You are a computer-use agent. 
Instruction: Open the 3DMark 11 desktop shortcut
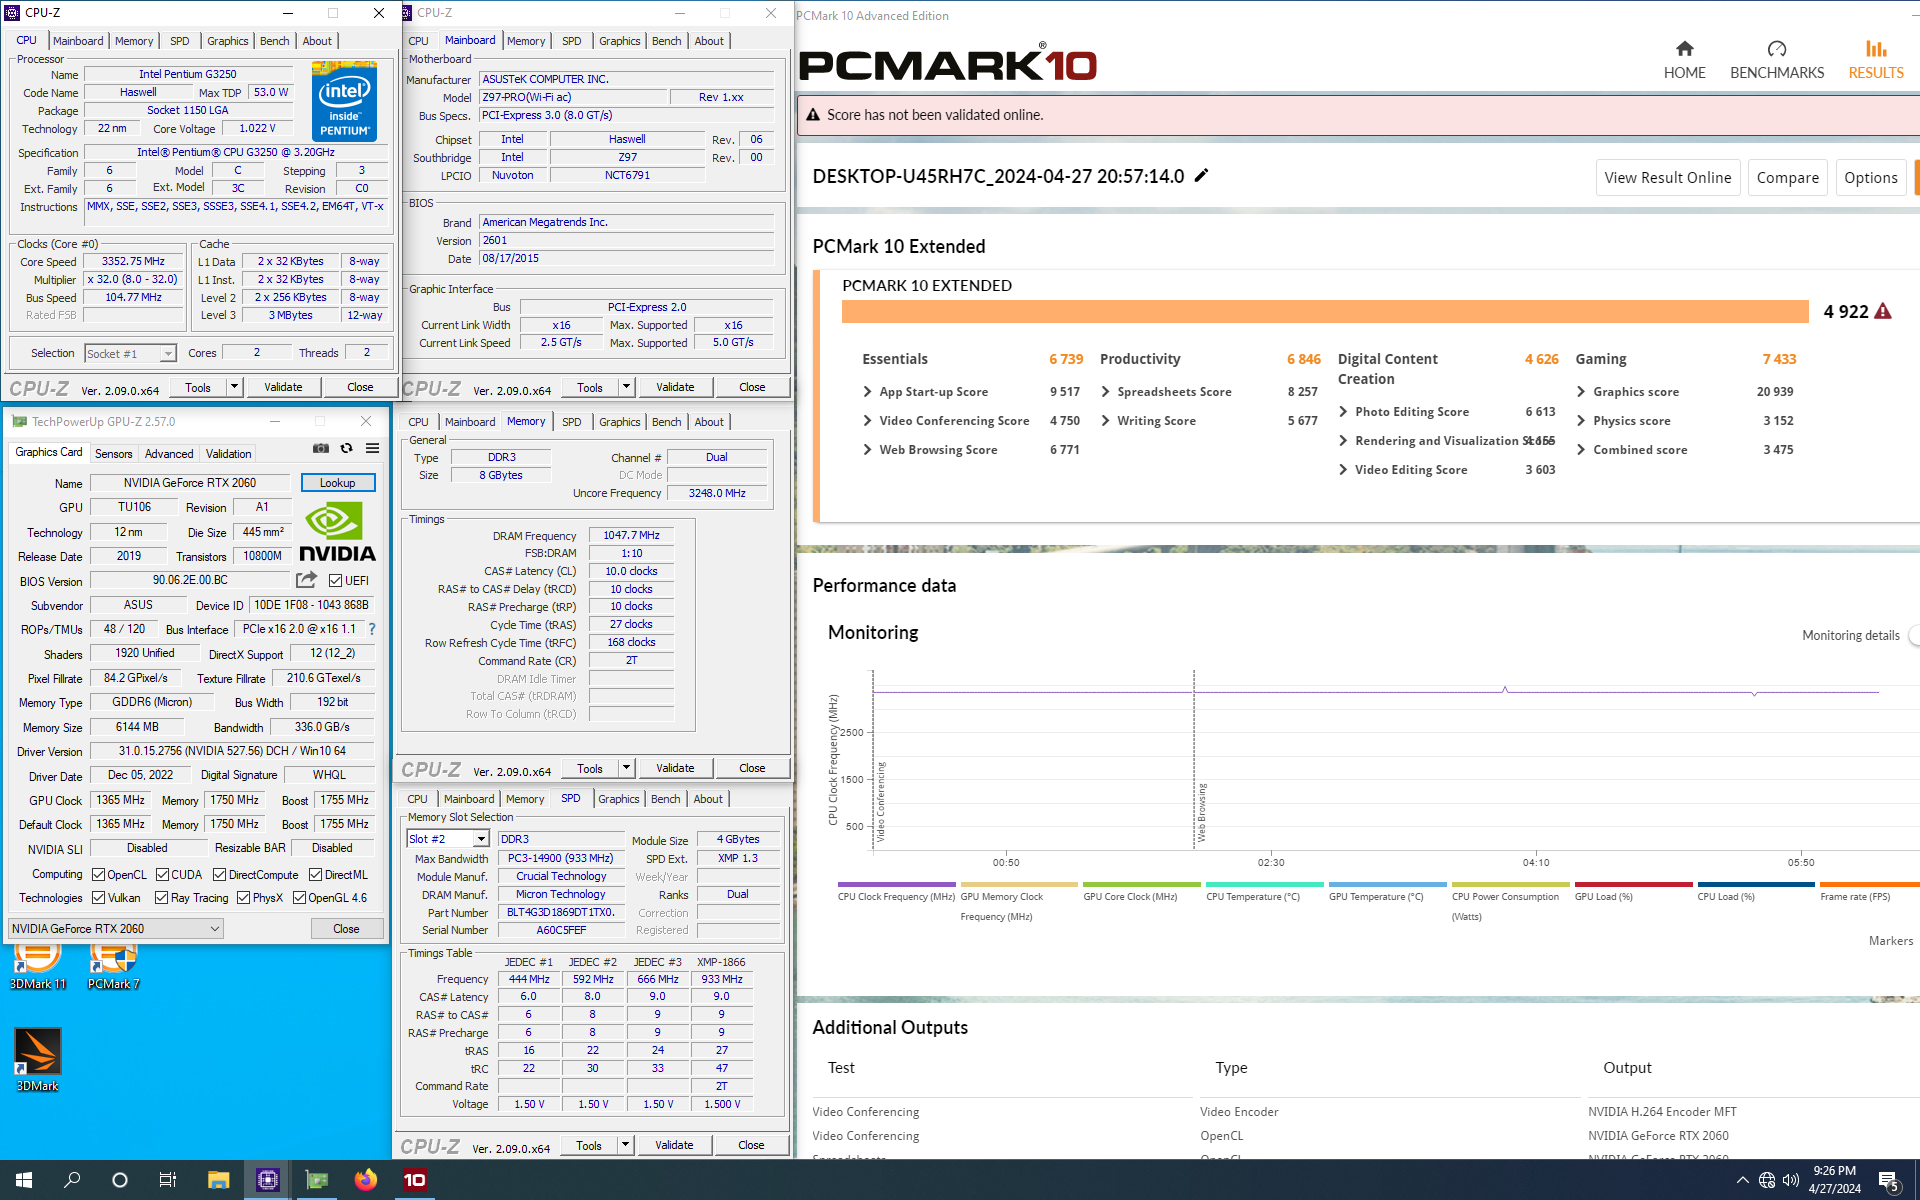[38, 965]
